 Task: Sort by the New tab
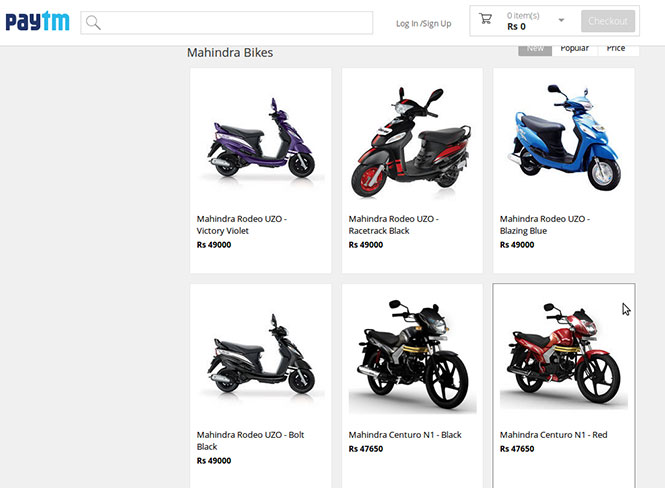point(535,49)
